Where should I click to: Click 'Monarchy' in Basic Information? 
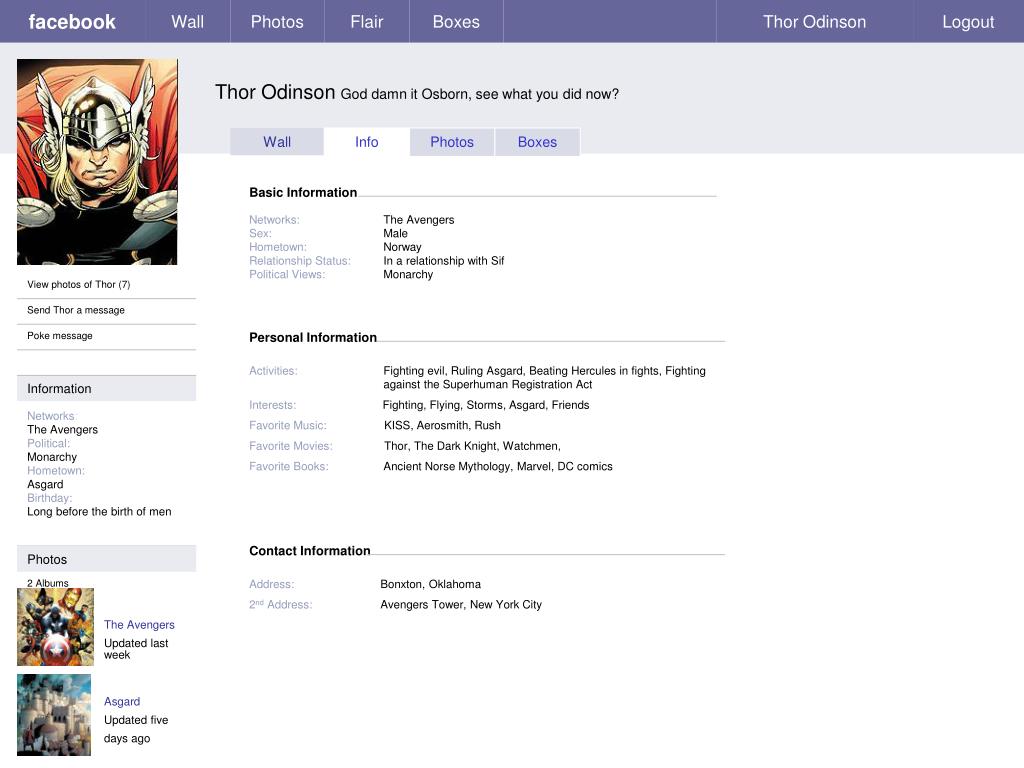coord(408,274)
